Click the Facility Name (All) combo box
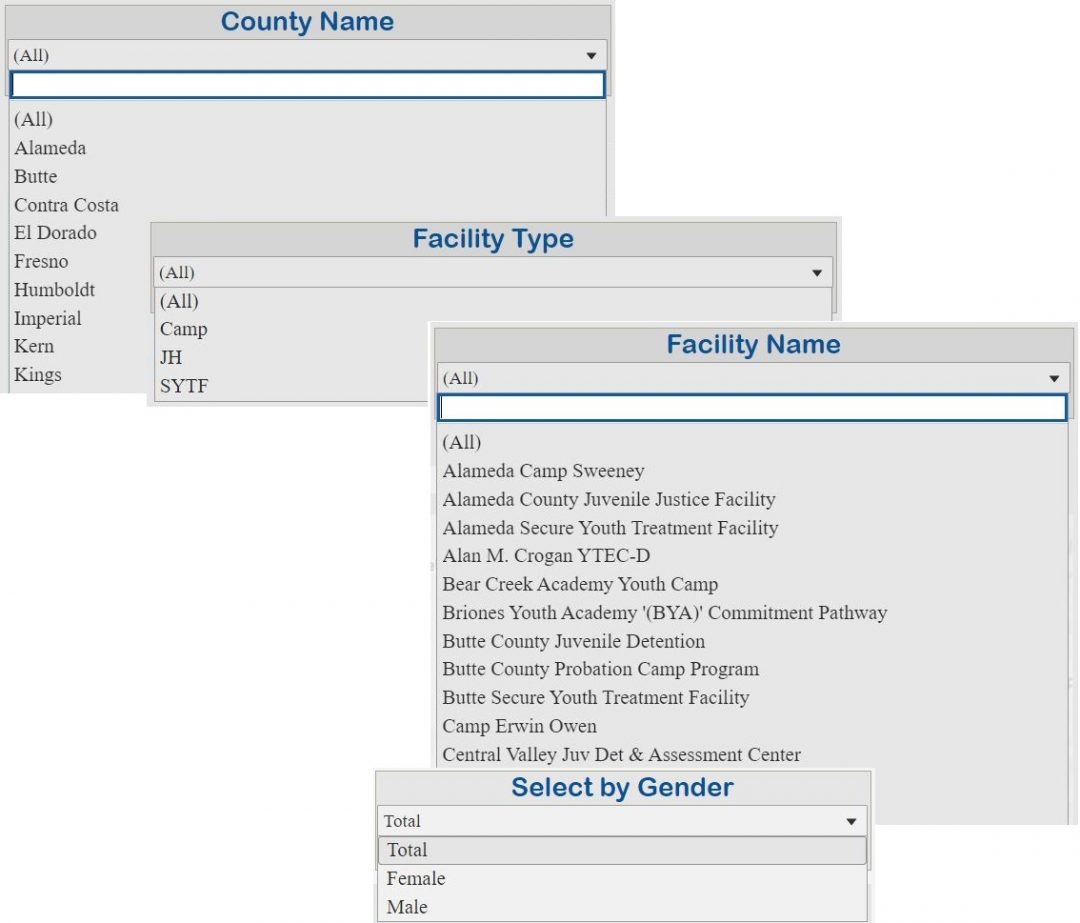The image size is (1080, 923). pyautogui.click(x=753, y=378)
